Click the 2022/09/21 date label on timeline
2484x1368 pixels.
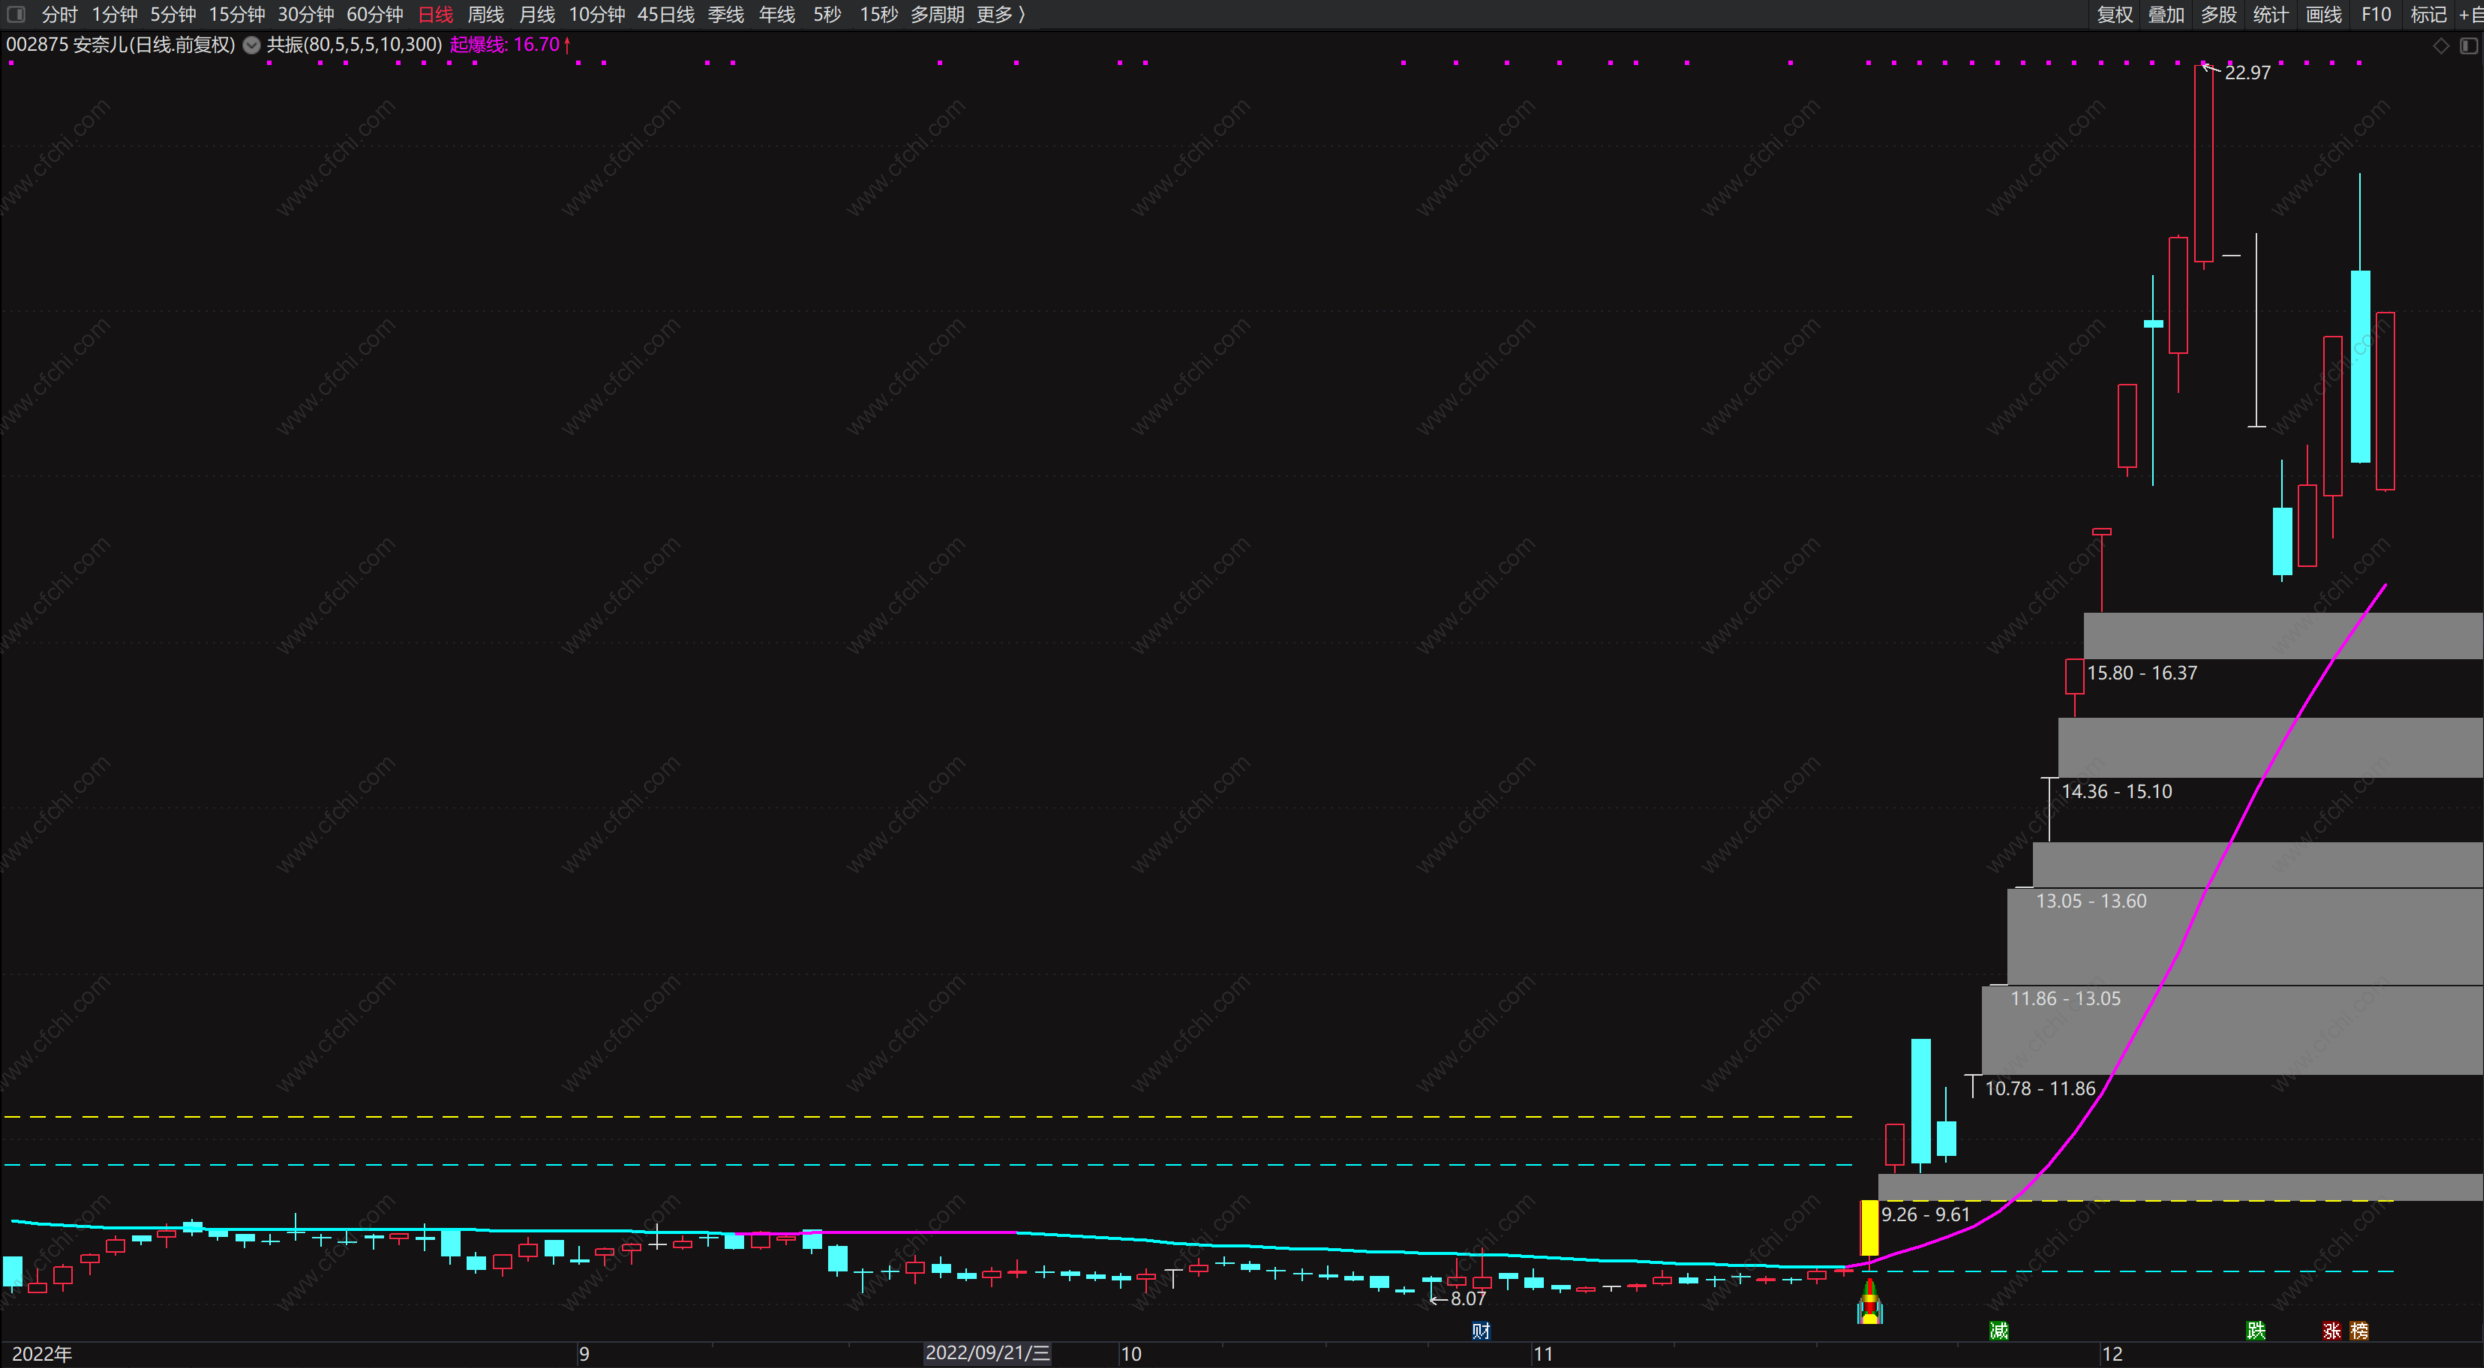coord(987,1353)
